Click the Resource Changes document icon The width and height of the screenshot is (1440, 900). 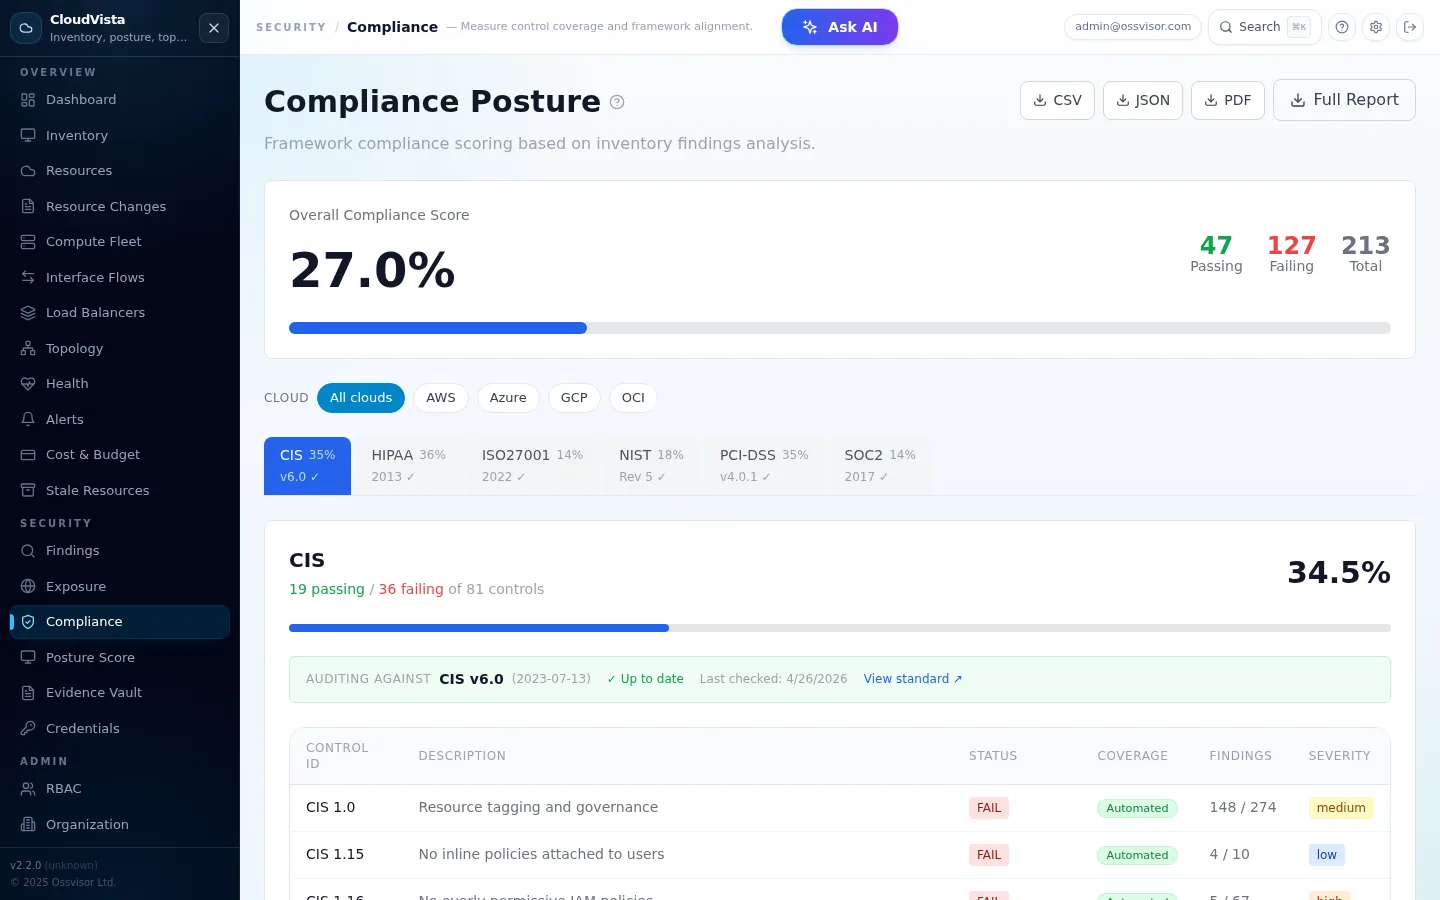click(28, 206)
